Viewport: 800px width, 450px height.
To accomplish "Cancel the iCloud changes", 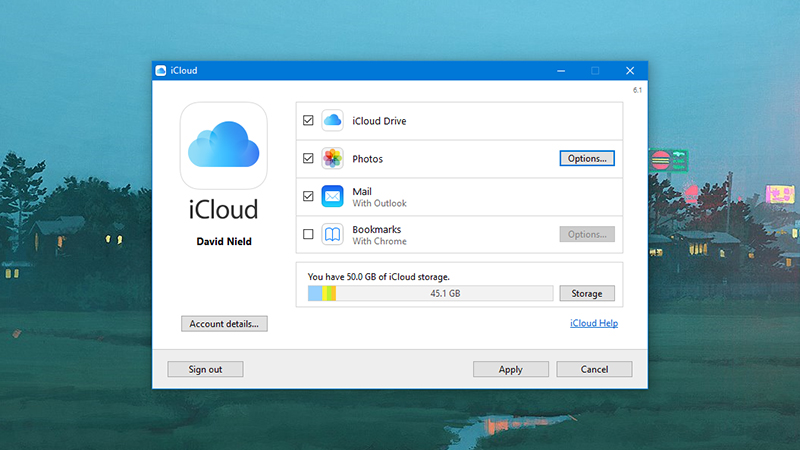I will coord(594,369).
